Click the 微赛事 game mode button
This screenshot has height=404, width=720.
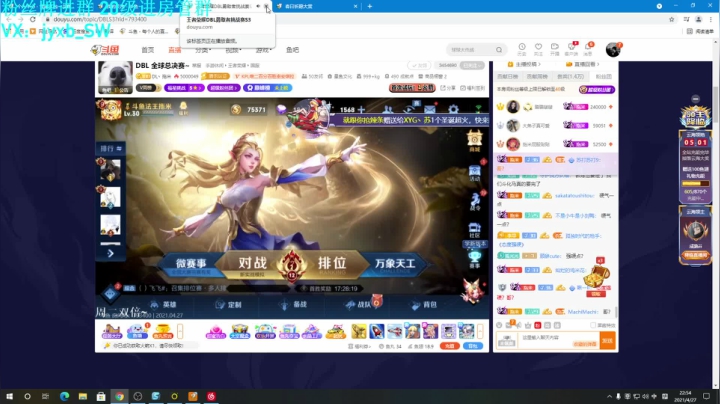click(x=191, y=265)
